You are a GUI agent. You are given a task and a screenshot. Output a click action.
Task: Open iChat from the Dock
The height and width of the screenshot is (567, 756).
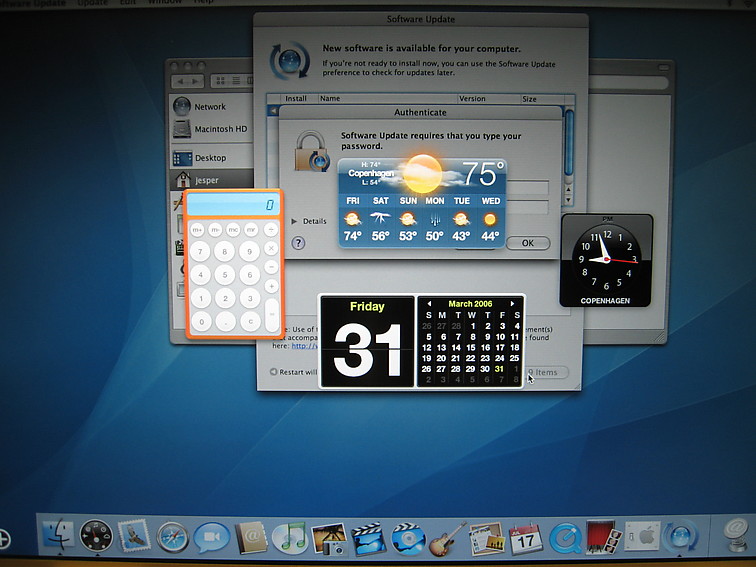click(x=211, y=538)
